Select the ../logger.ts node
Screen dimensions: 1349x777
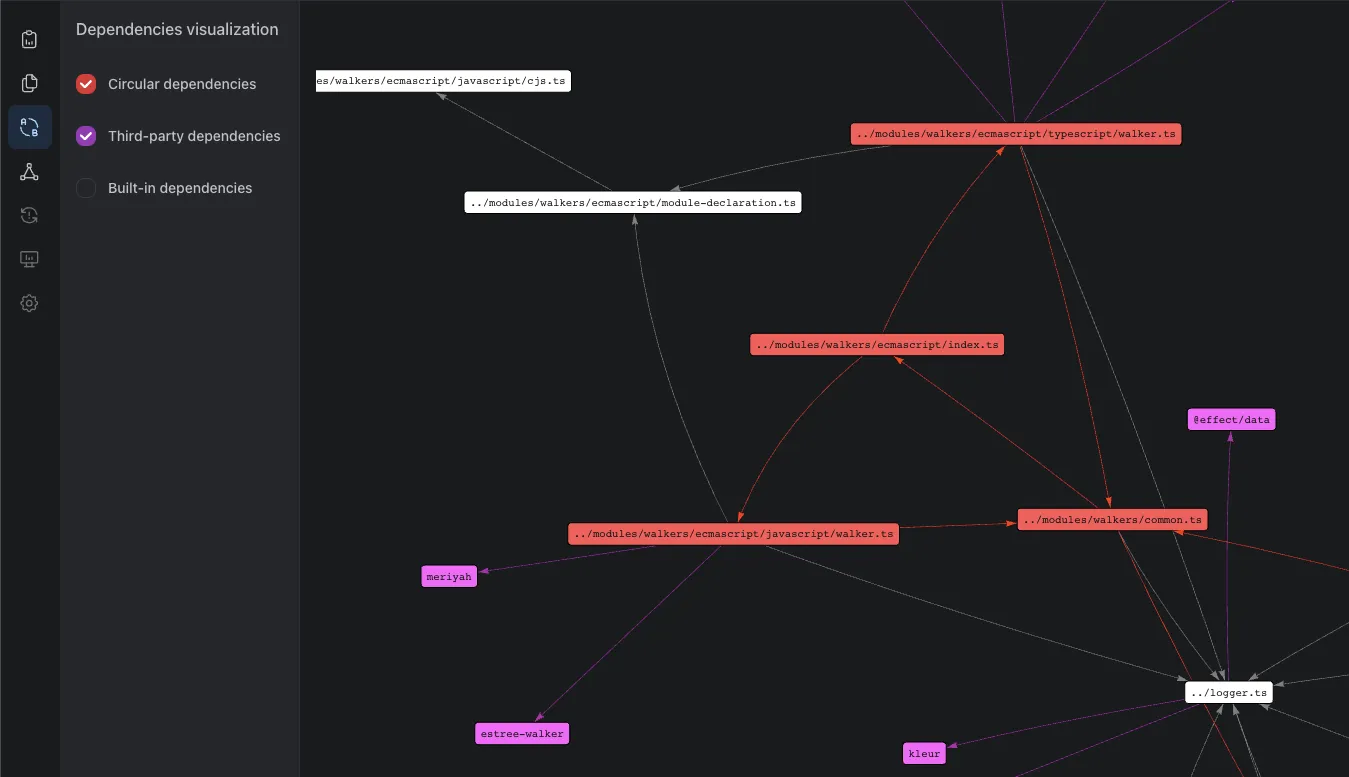coord(1229,692)
